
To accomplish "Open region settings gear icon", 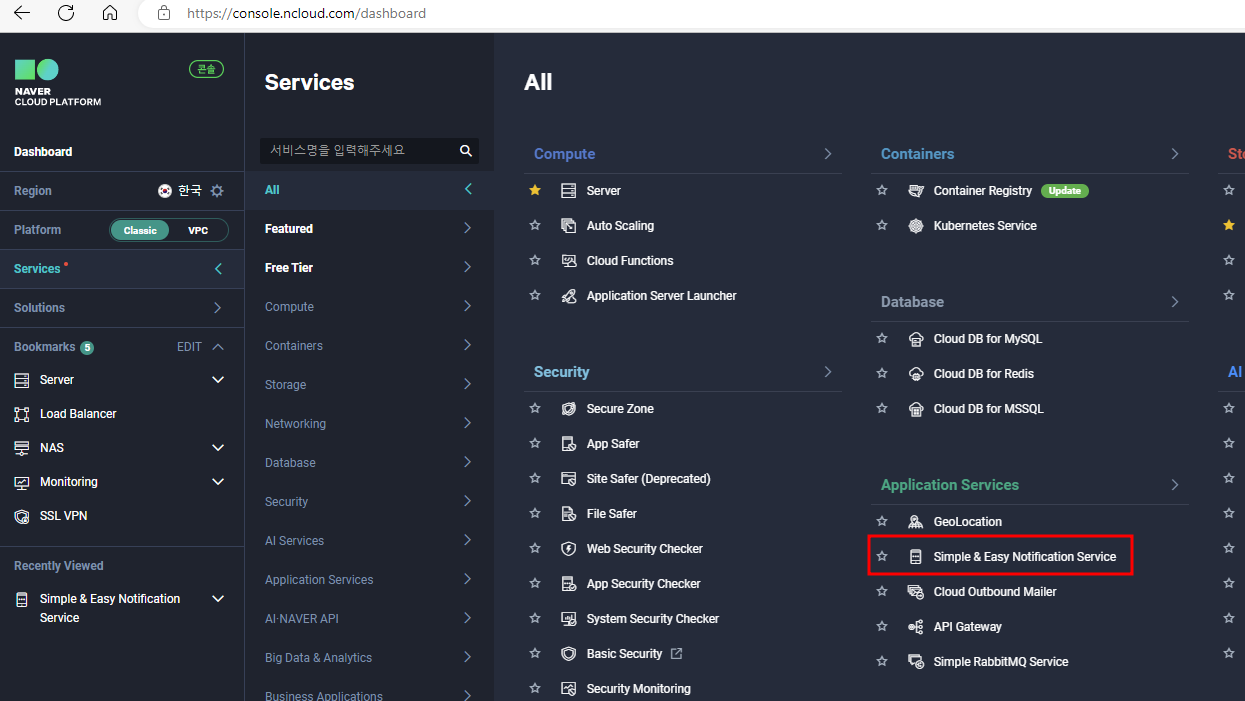I will tap(217, 190).
